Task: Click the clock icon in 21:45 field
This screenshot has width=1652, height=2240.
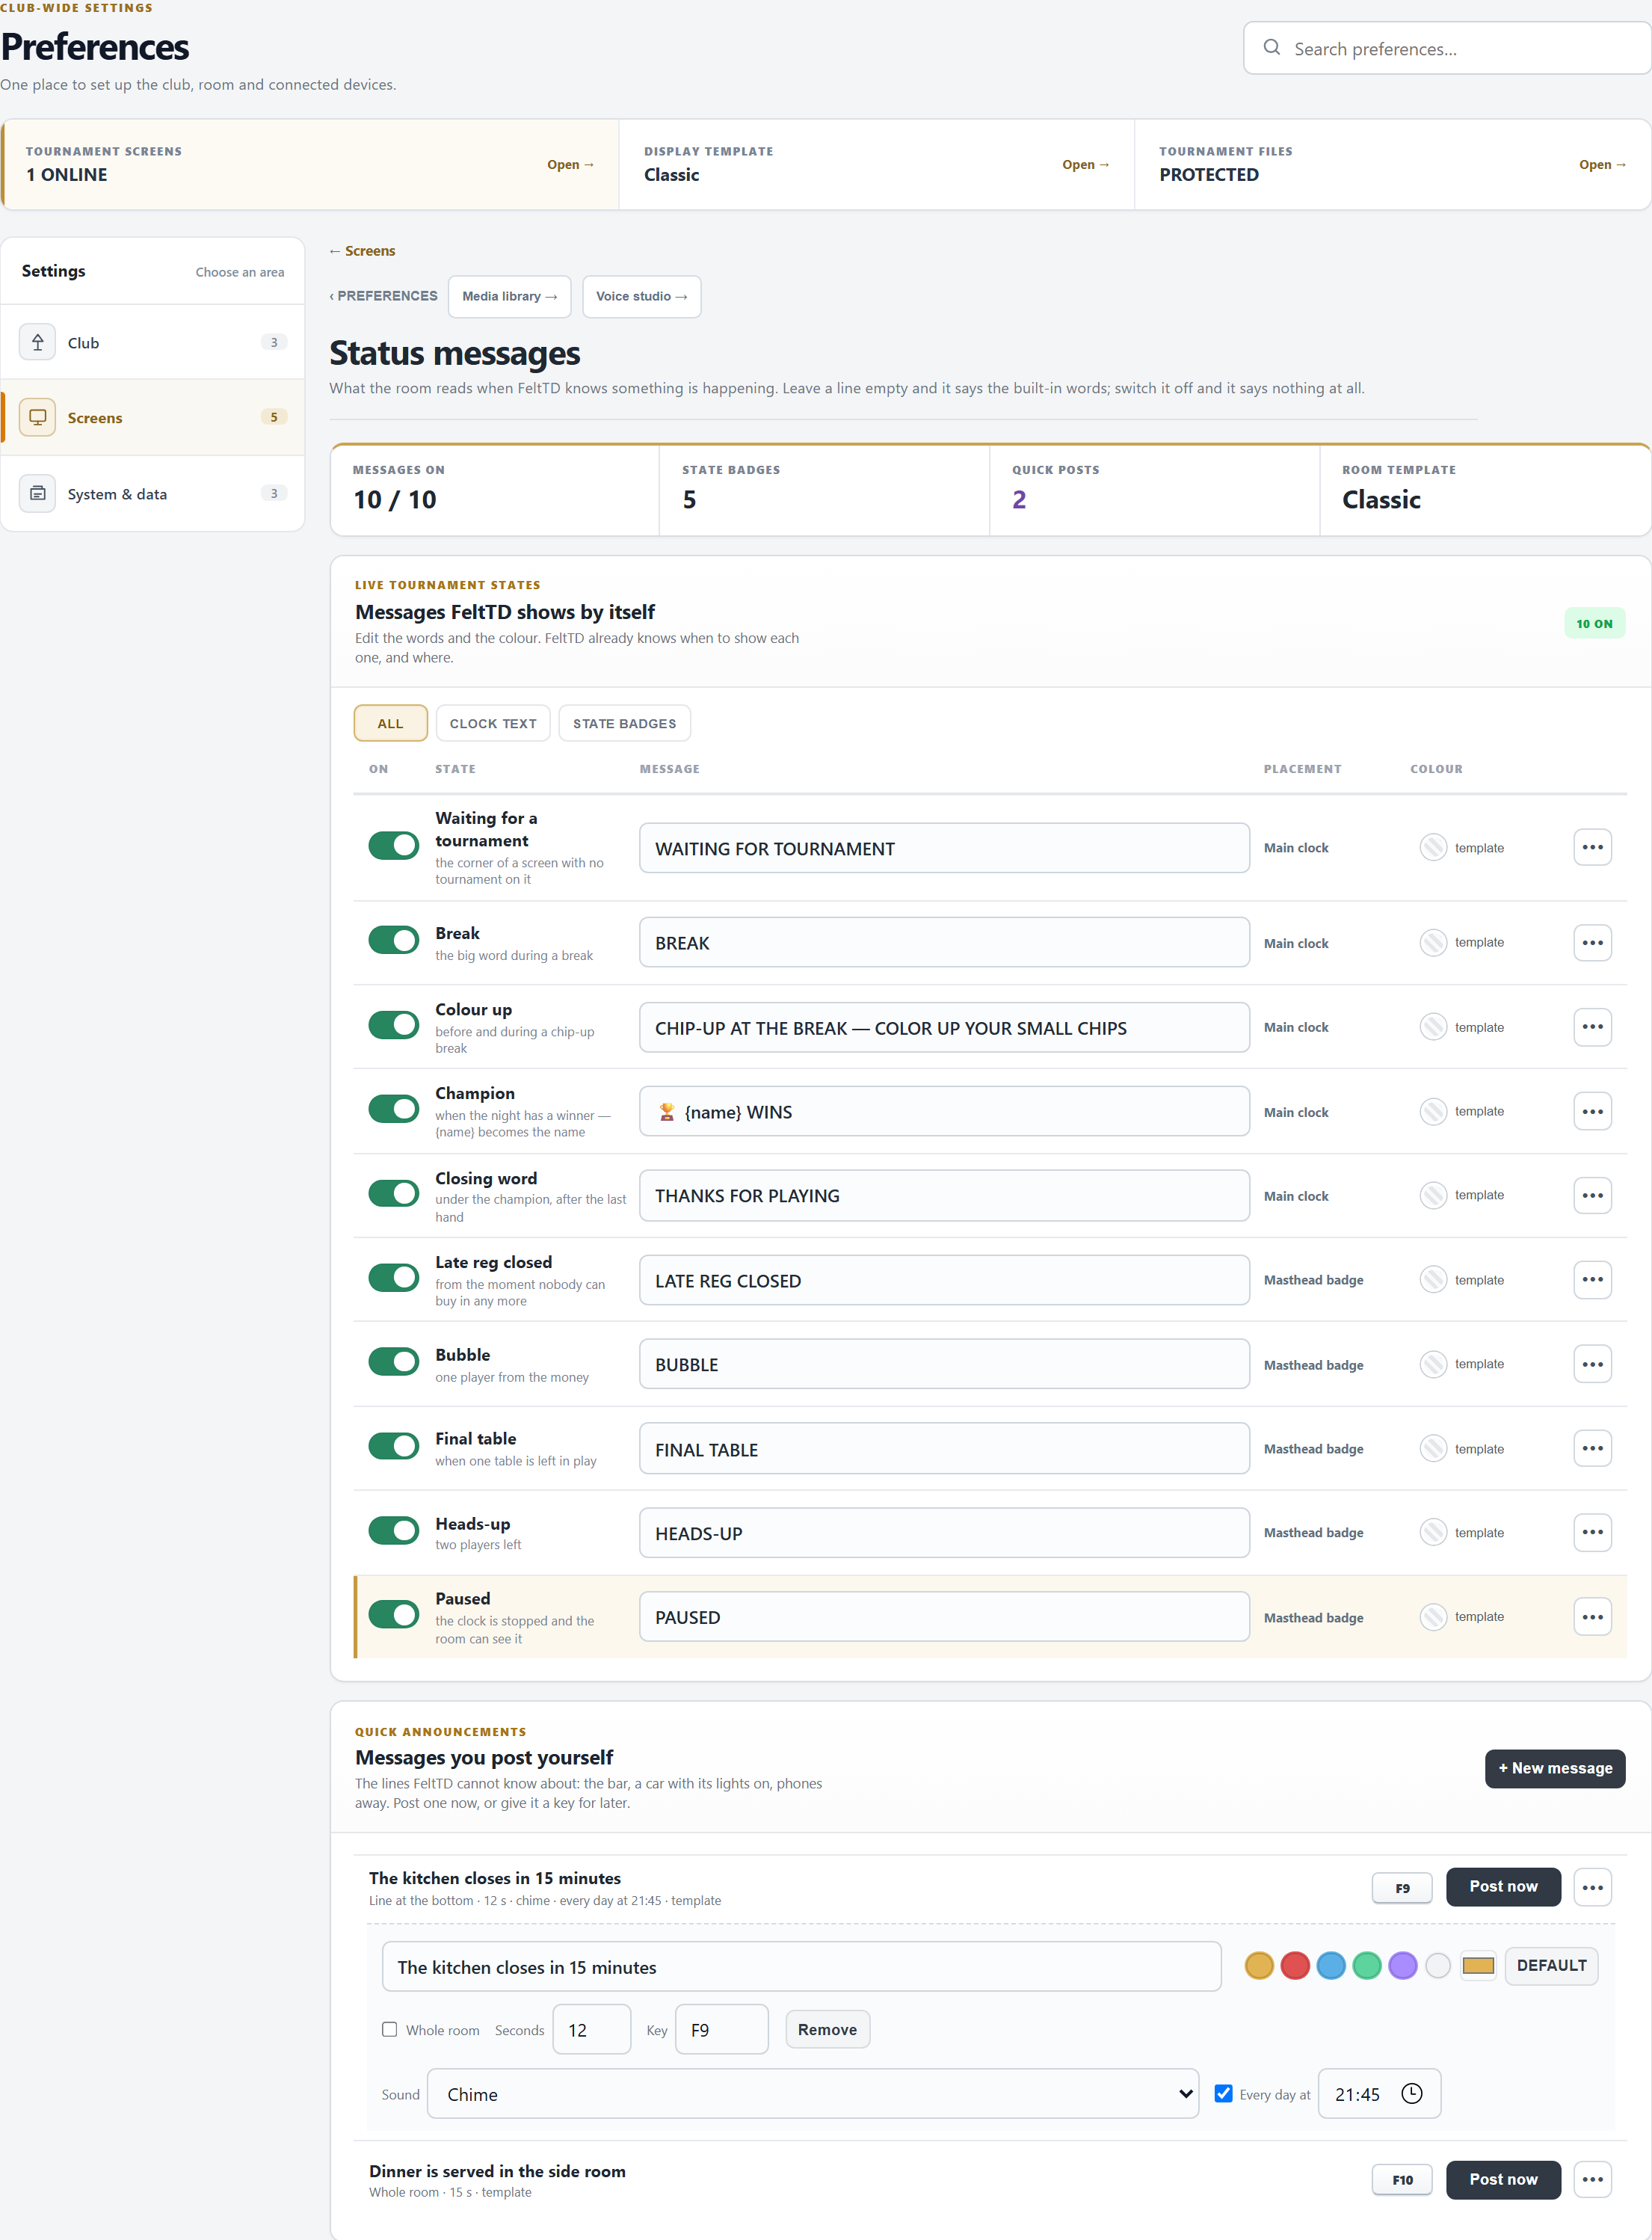Action: pos(1411,2093)
